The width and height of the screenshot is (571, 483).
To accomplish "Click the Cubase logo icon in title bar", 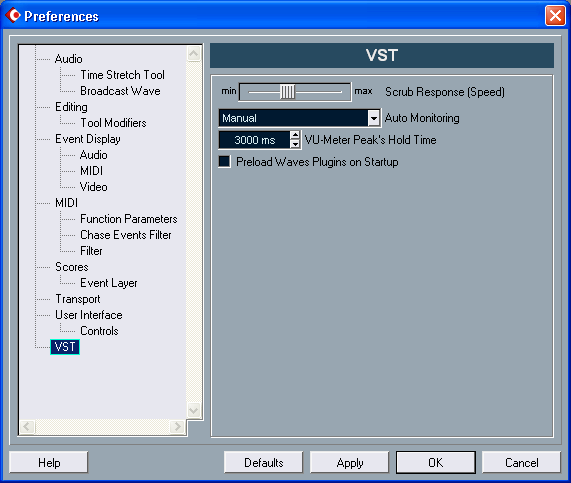I will coord(13,15).
